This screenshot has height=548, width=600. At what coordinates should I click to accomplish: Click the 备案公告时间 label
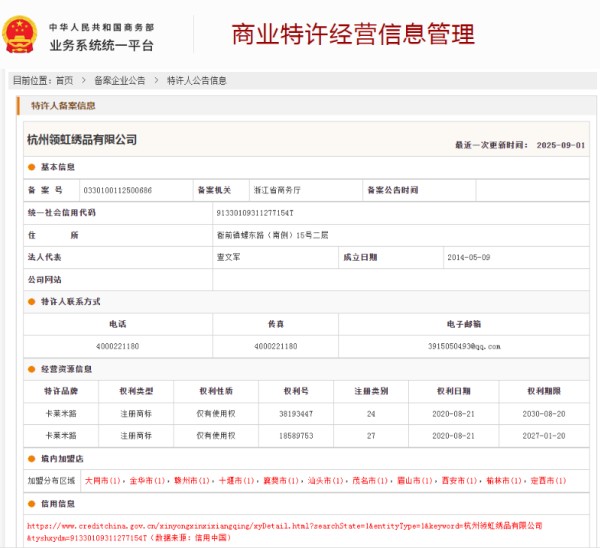pyautogui.click(x=393, y=190)
